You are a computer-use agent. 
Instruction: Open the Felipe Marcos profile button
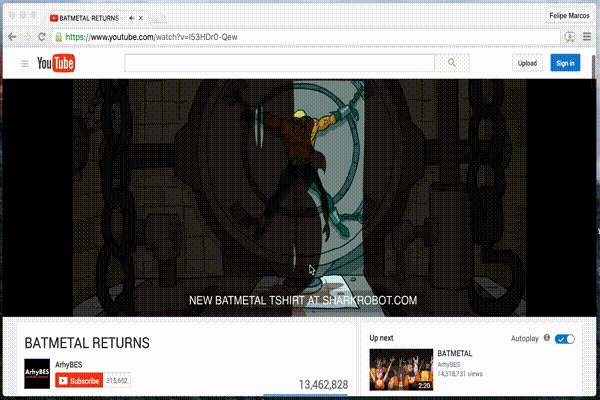[569, 16]
